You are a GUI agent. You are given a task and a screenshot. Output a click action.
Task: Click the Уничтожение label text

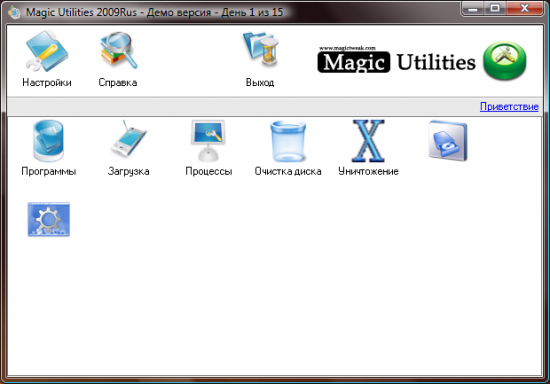pos(368,171)
